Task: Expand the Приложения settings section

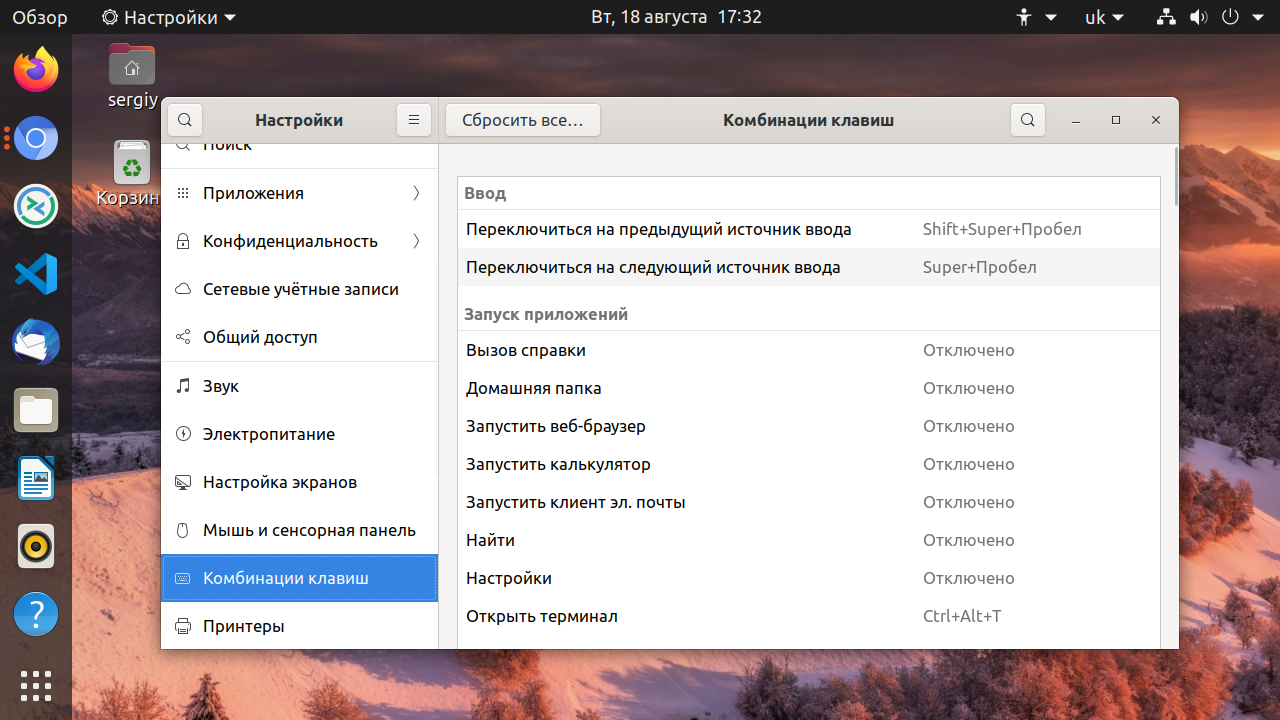Action: click(x=300, y=193)
